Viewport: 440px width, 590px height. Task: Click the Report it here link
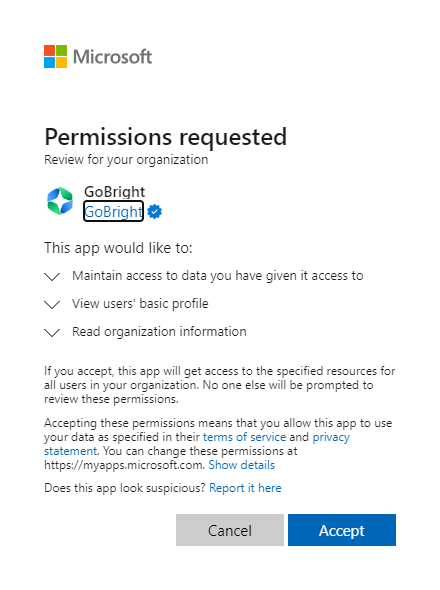pos(245,488)
